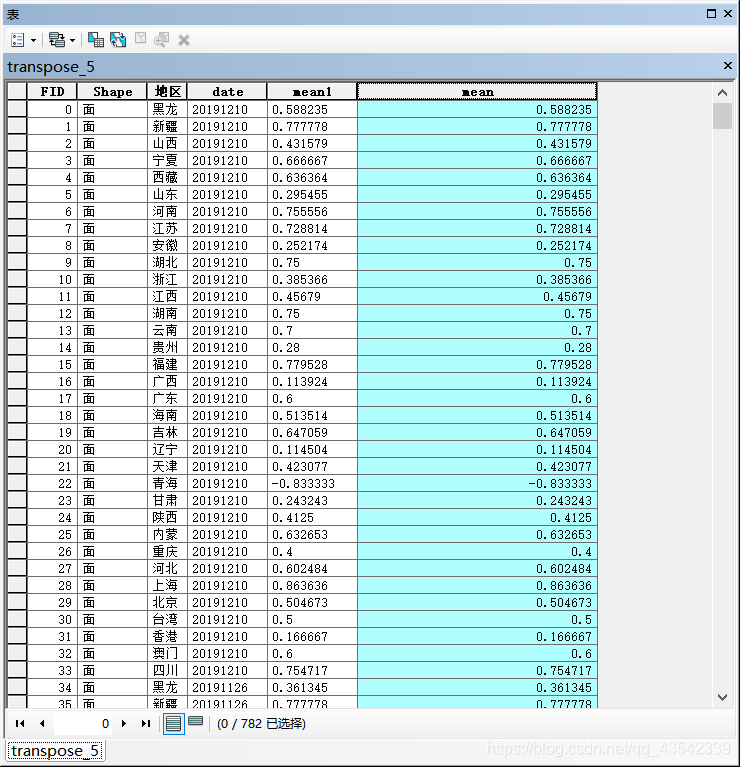
Task: Open the Related Tables icon
Action: coord(57,40)
